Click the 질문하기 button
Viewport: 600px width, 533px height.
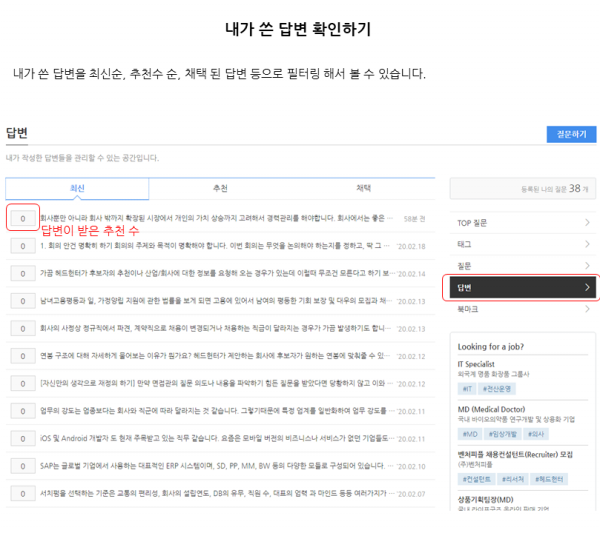571,134
